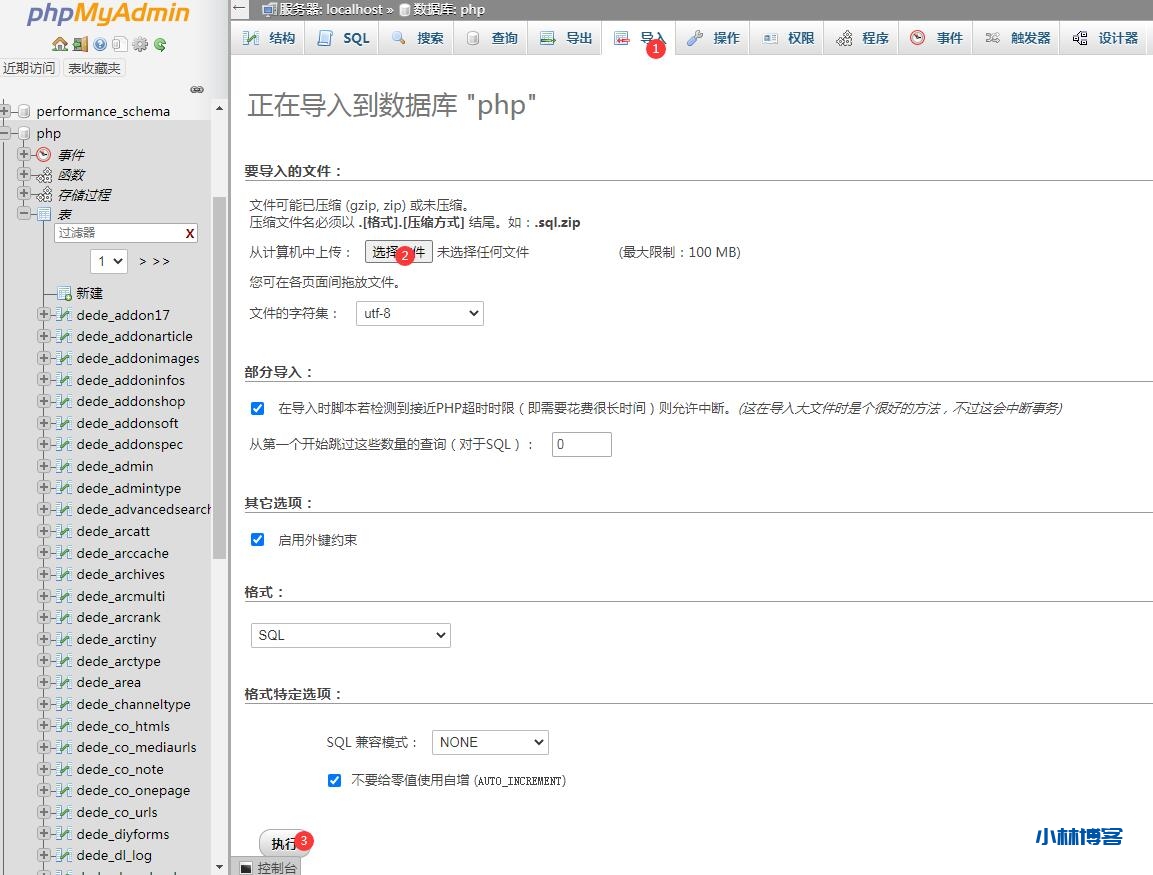The image size is (1153, 875).
Task: Disable the PHP timeout interruption checkbox
Action: 258,408
